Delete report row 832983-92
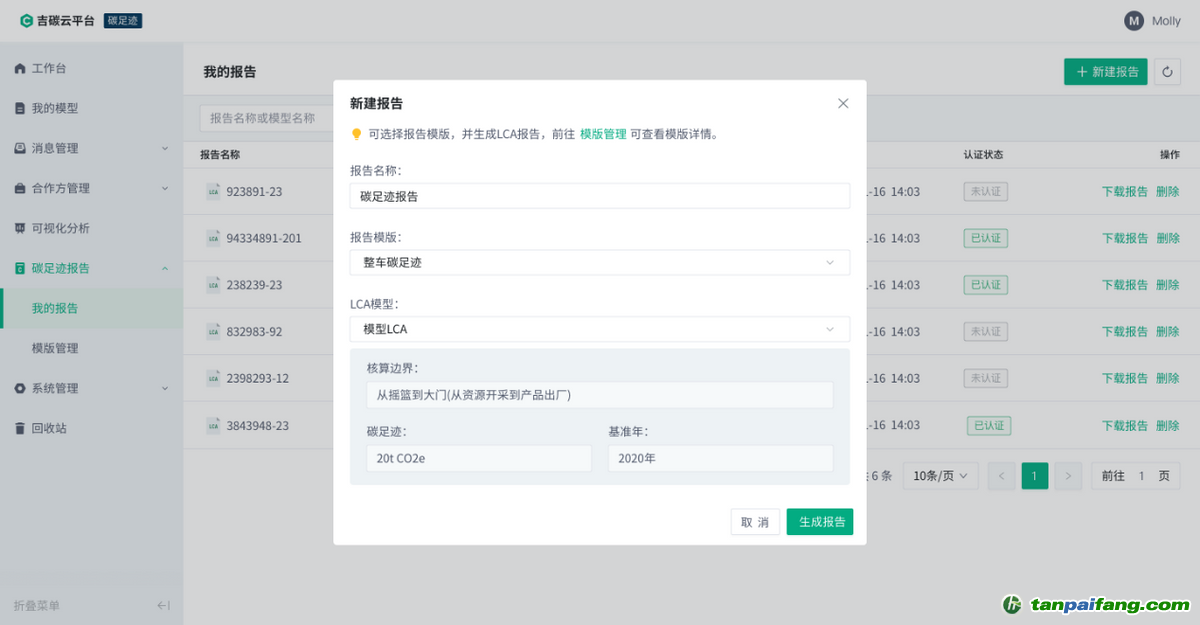Screen dimensions: 1200x625 [x=1168, y=331]
